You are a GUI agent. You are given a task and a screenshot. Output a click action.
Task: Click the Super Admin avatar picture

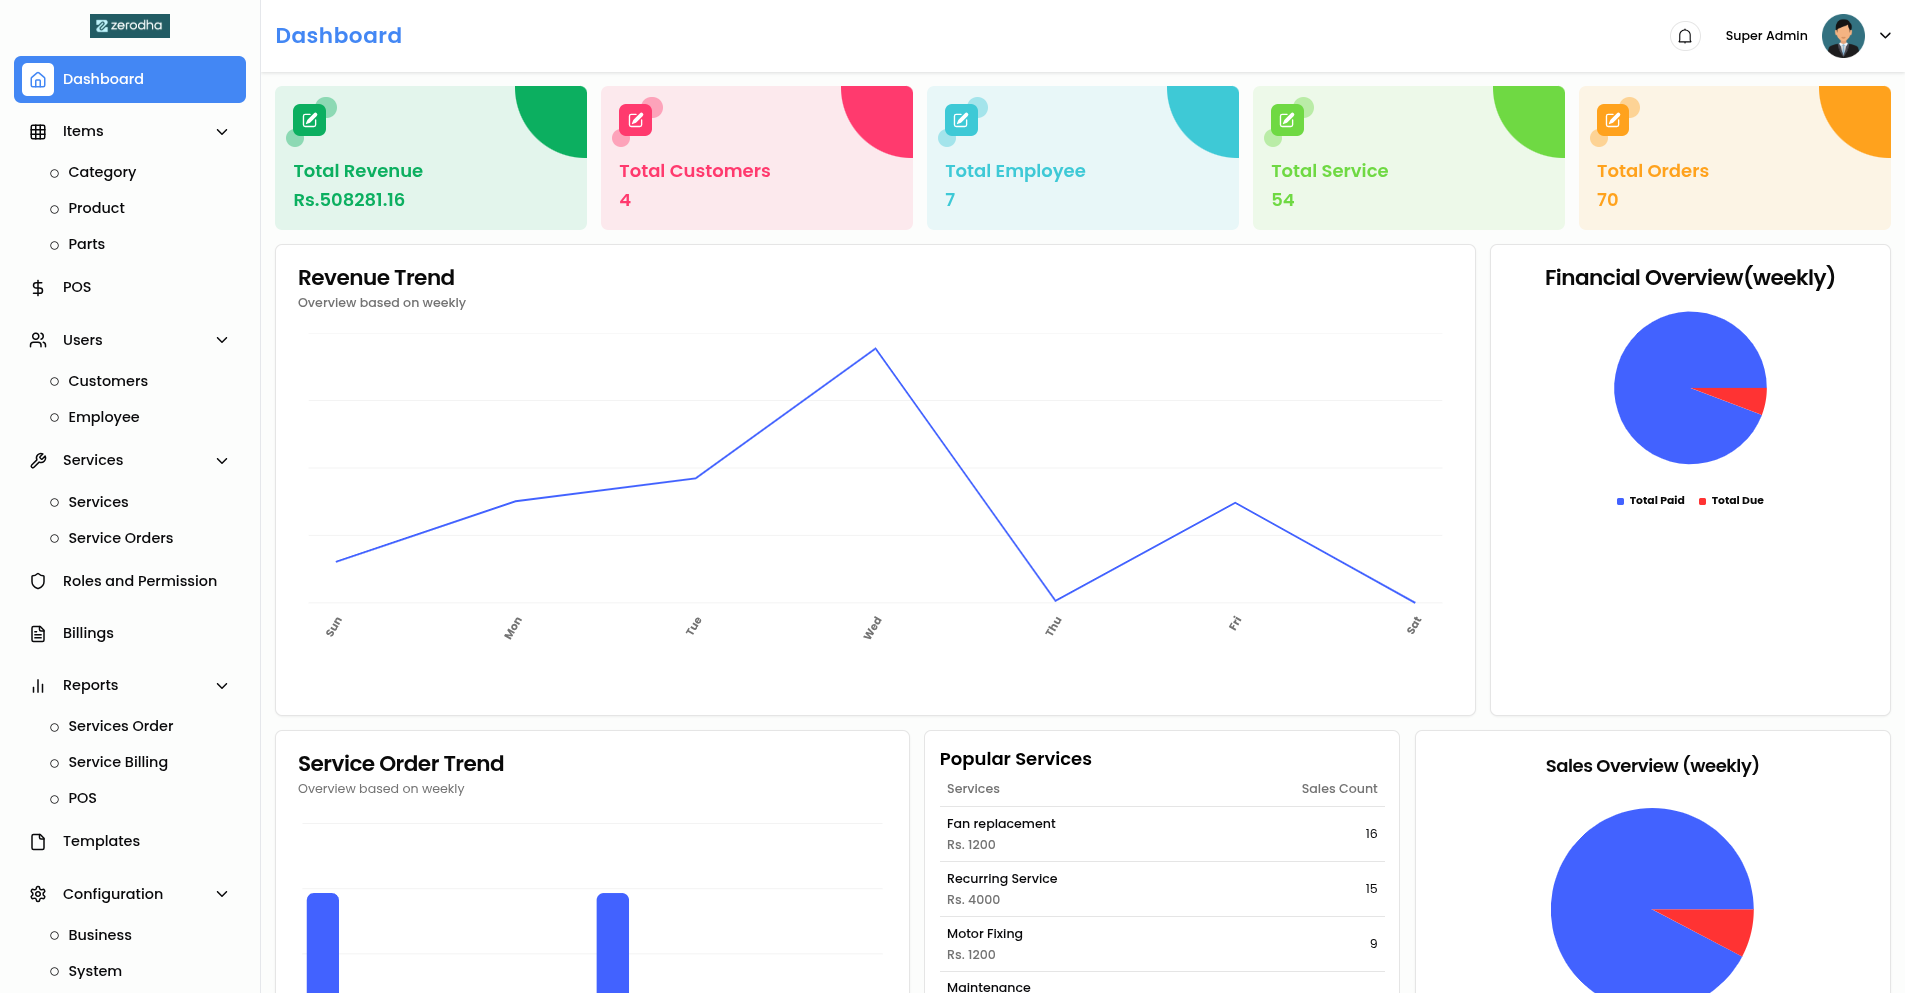coord(1843,36)
